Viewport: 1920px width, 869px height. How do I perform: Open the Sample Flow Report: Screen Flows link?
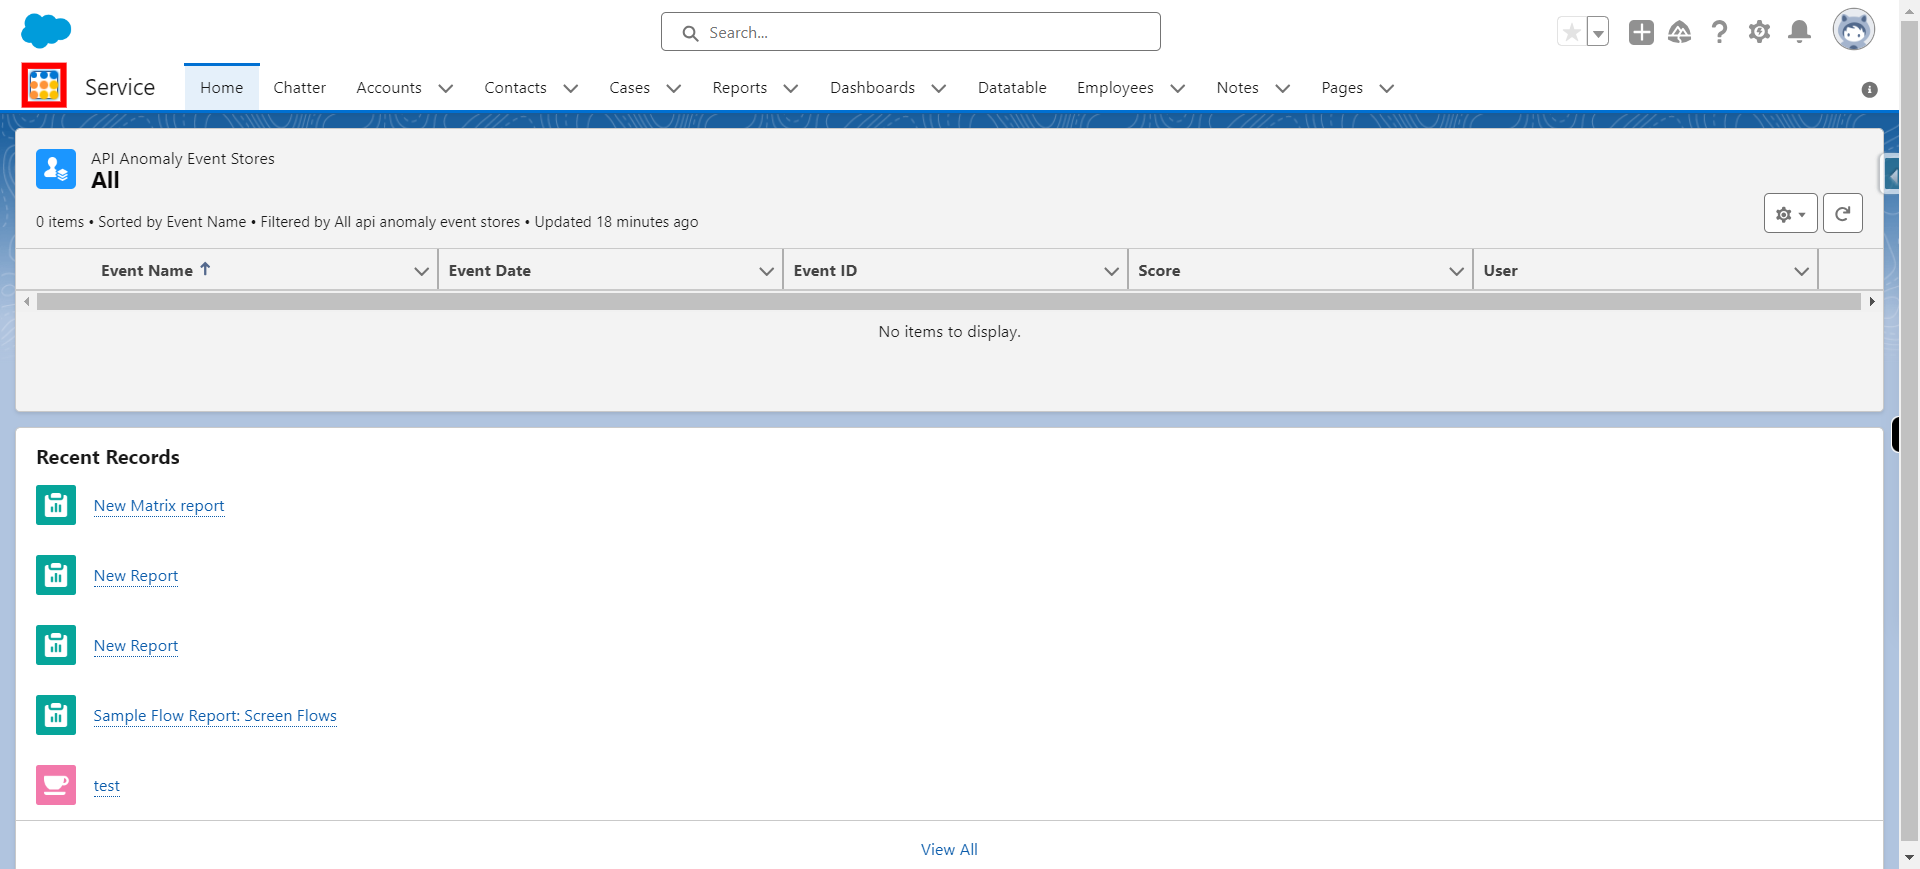coord(215,716)
